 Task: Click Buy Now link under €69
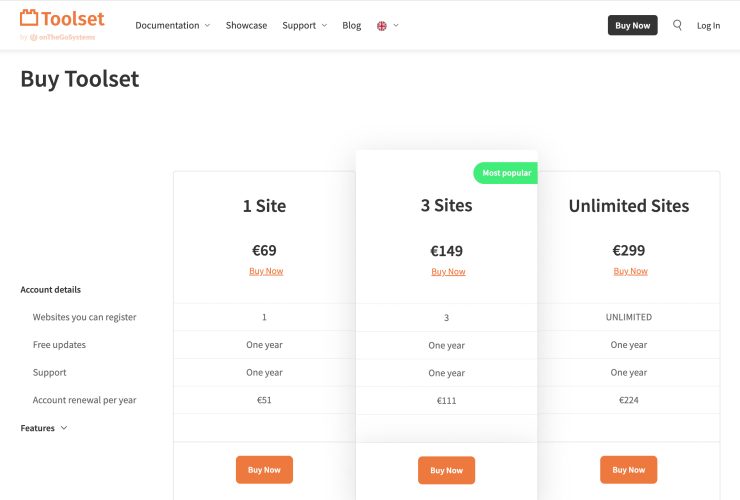click(x=266, y=271)
